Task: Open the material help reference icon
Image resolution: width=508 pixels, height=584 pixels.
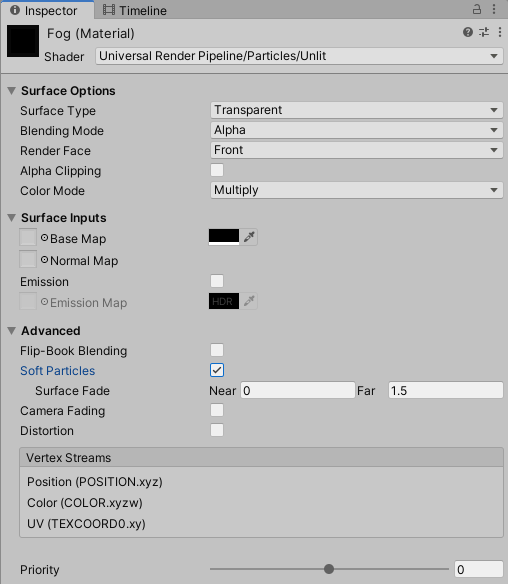Action: point(468,32)
